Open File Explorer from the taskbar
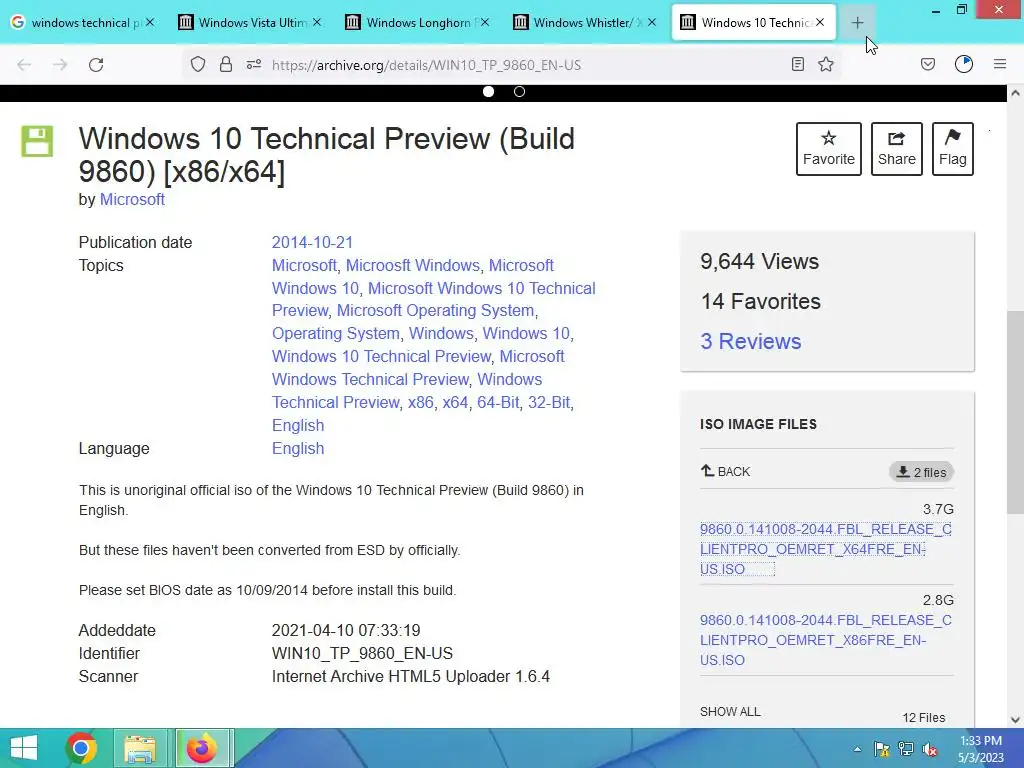The image size is (1024, 768). coord(140,748)
